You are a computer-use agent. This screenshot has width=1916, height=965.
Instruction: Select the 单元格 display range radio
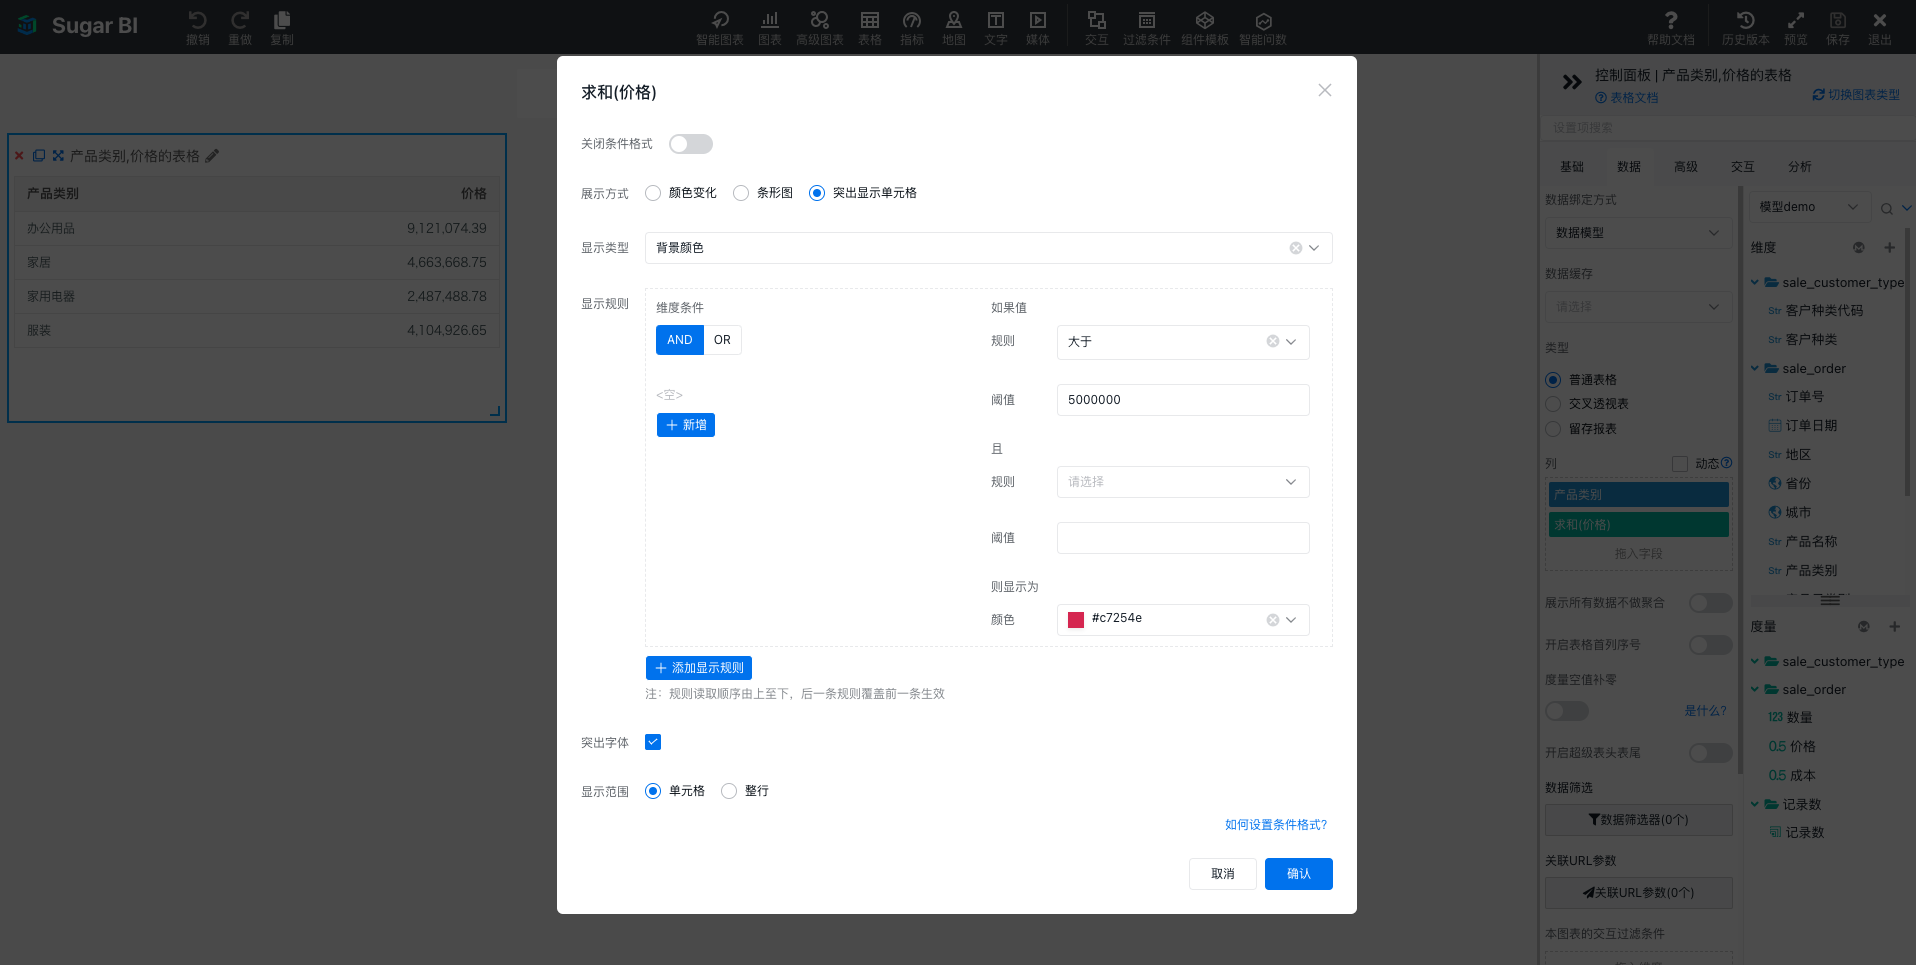(x=653, y=791)
